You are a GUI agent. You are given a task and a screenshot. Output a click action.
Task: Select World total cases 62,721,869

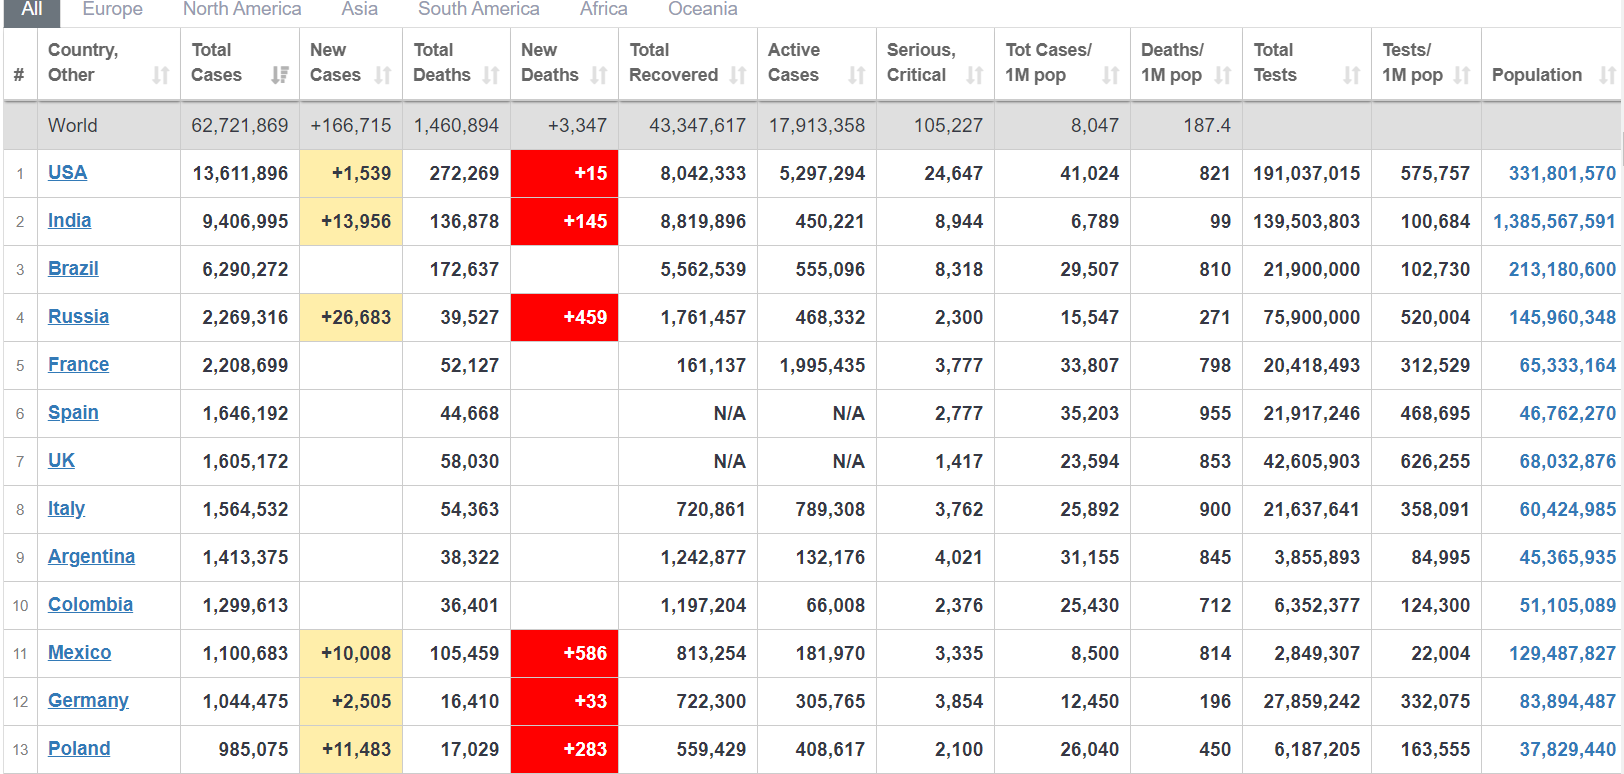240,125
